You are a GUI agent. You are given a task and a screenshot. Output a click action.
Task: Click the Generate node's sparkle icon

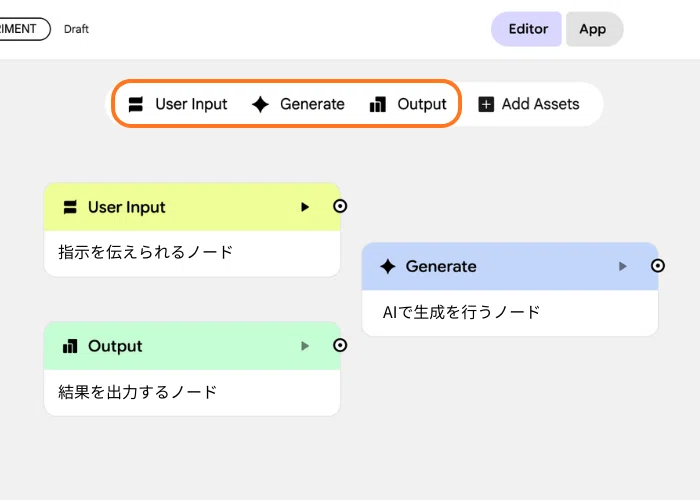[x=388, y=267]
